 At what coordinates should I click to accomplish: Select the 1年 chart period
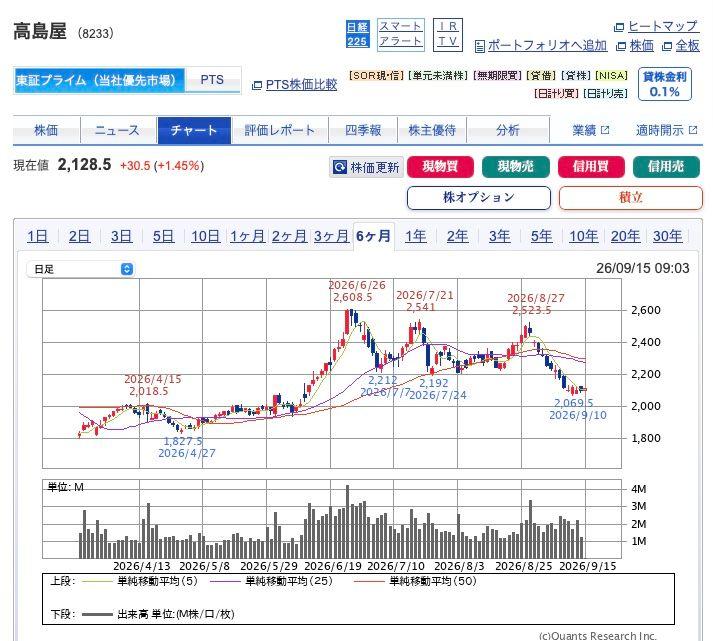(416, 236)
